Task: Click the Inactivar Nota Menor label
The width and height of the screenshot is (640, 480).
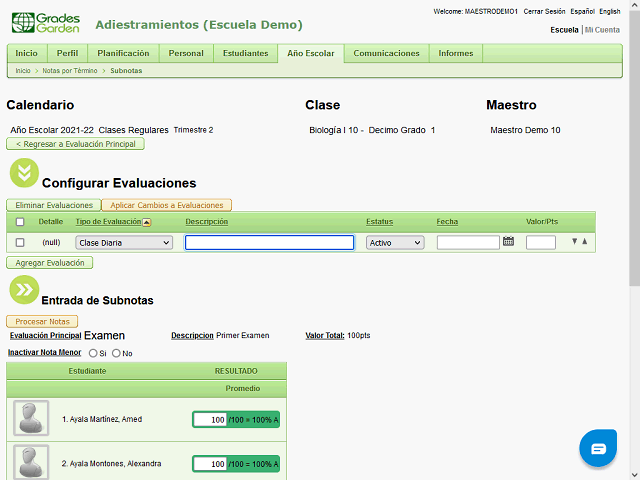Action: [x=44, y=352]
